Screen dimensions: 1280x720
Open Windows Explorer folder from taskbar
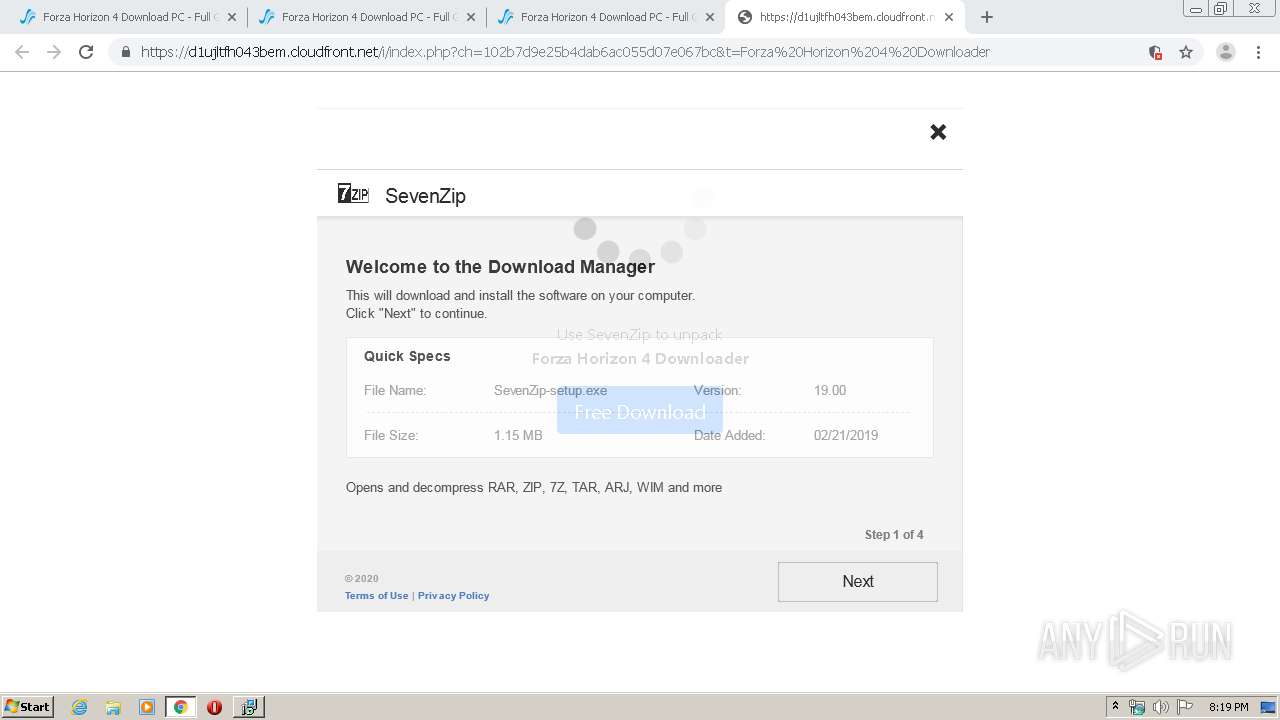pos(113,707)
